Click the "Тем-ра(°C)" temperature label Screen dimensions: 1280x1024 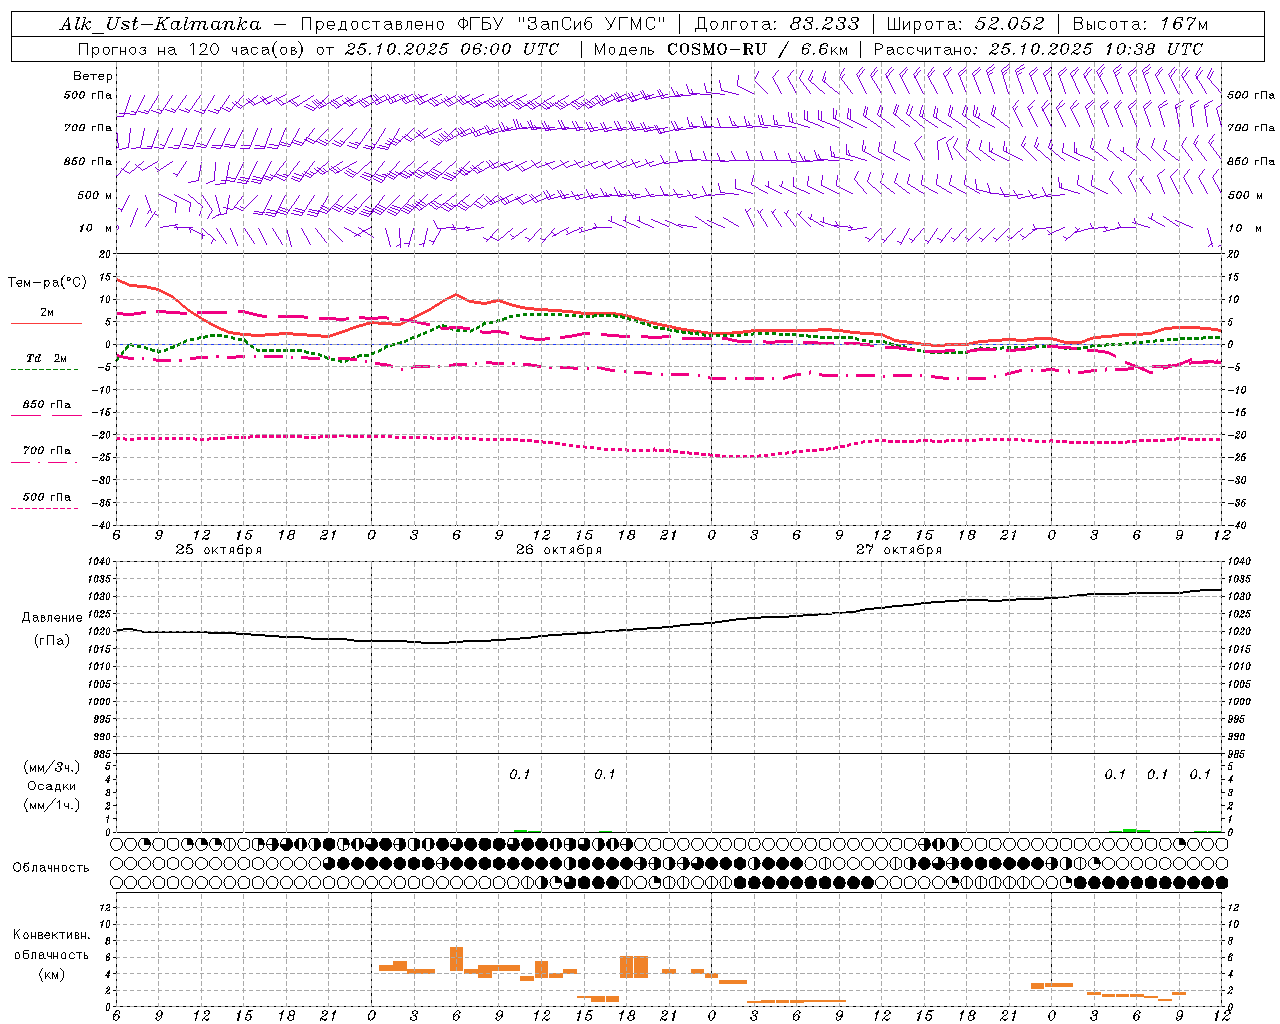coord(47,283)
